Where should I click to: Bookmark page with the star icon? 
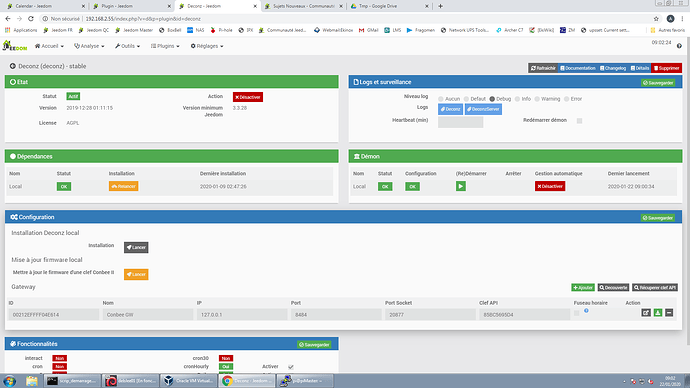656,18
